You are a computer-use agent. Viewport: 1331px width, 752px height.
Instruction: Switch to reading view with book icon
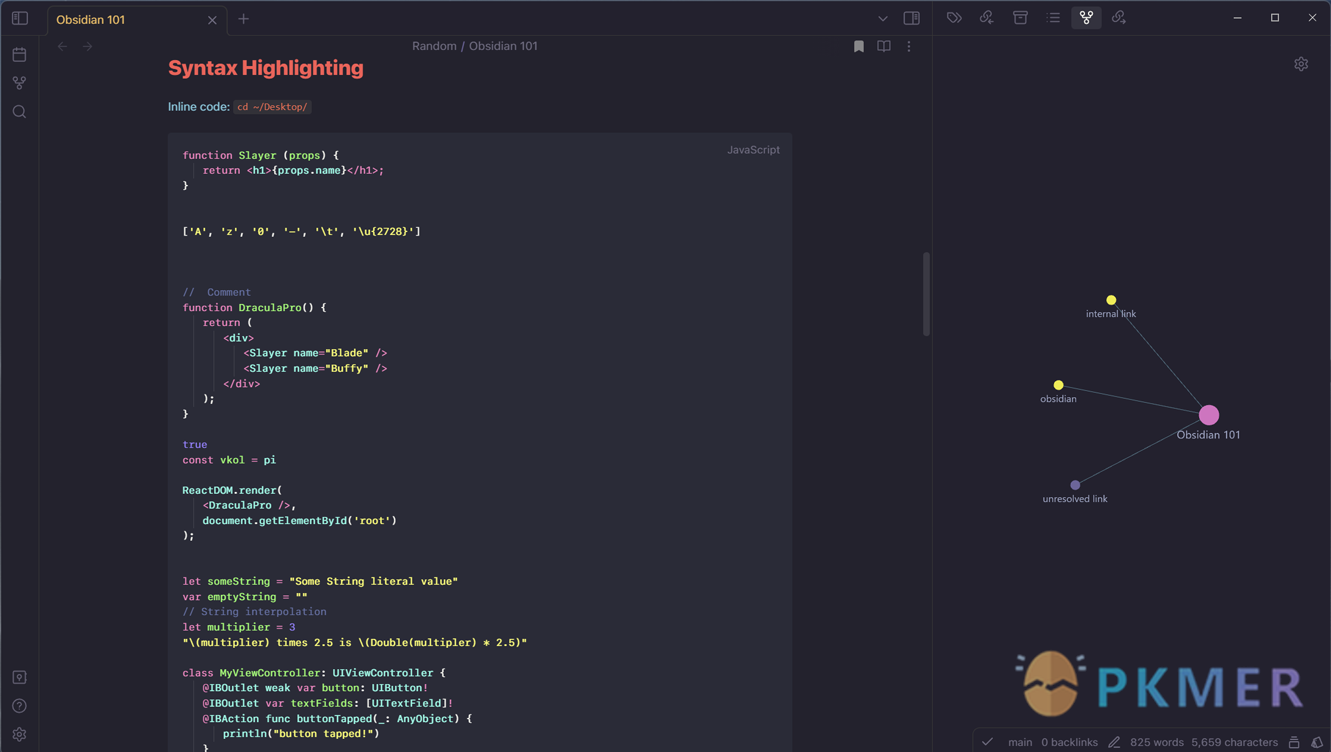884,46
